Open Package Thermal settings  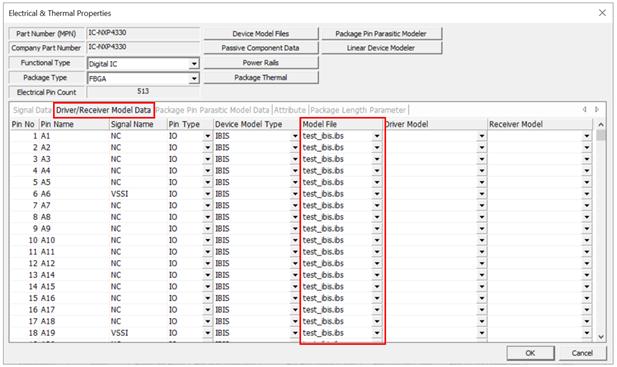260,77
